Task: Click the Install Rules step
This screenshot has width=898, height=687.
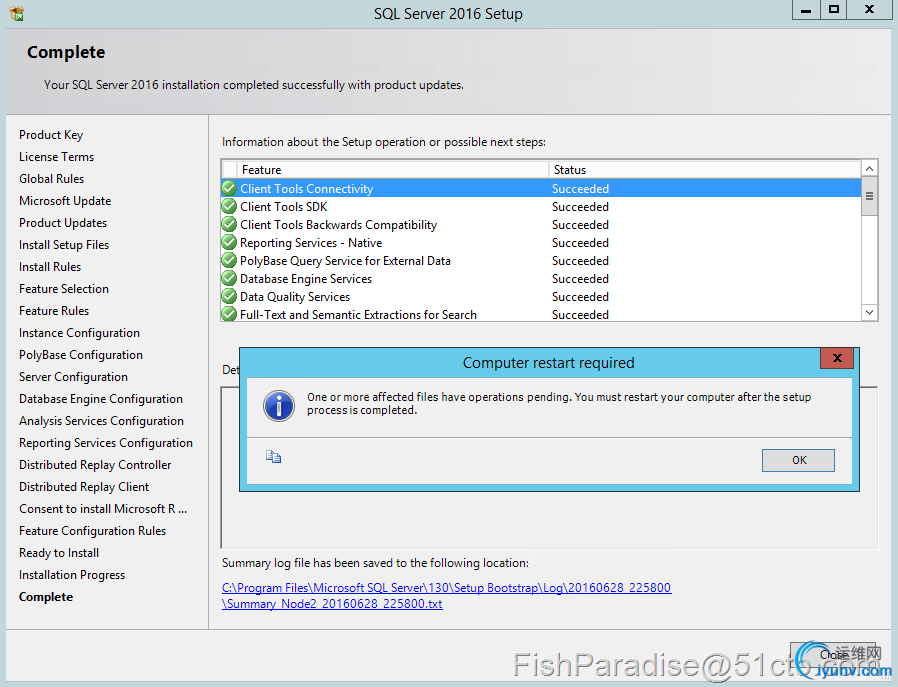Action: point(50,267)
